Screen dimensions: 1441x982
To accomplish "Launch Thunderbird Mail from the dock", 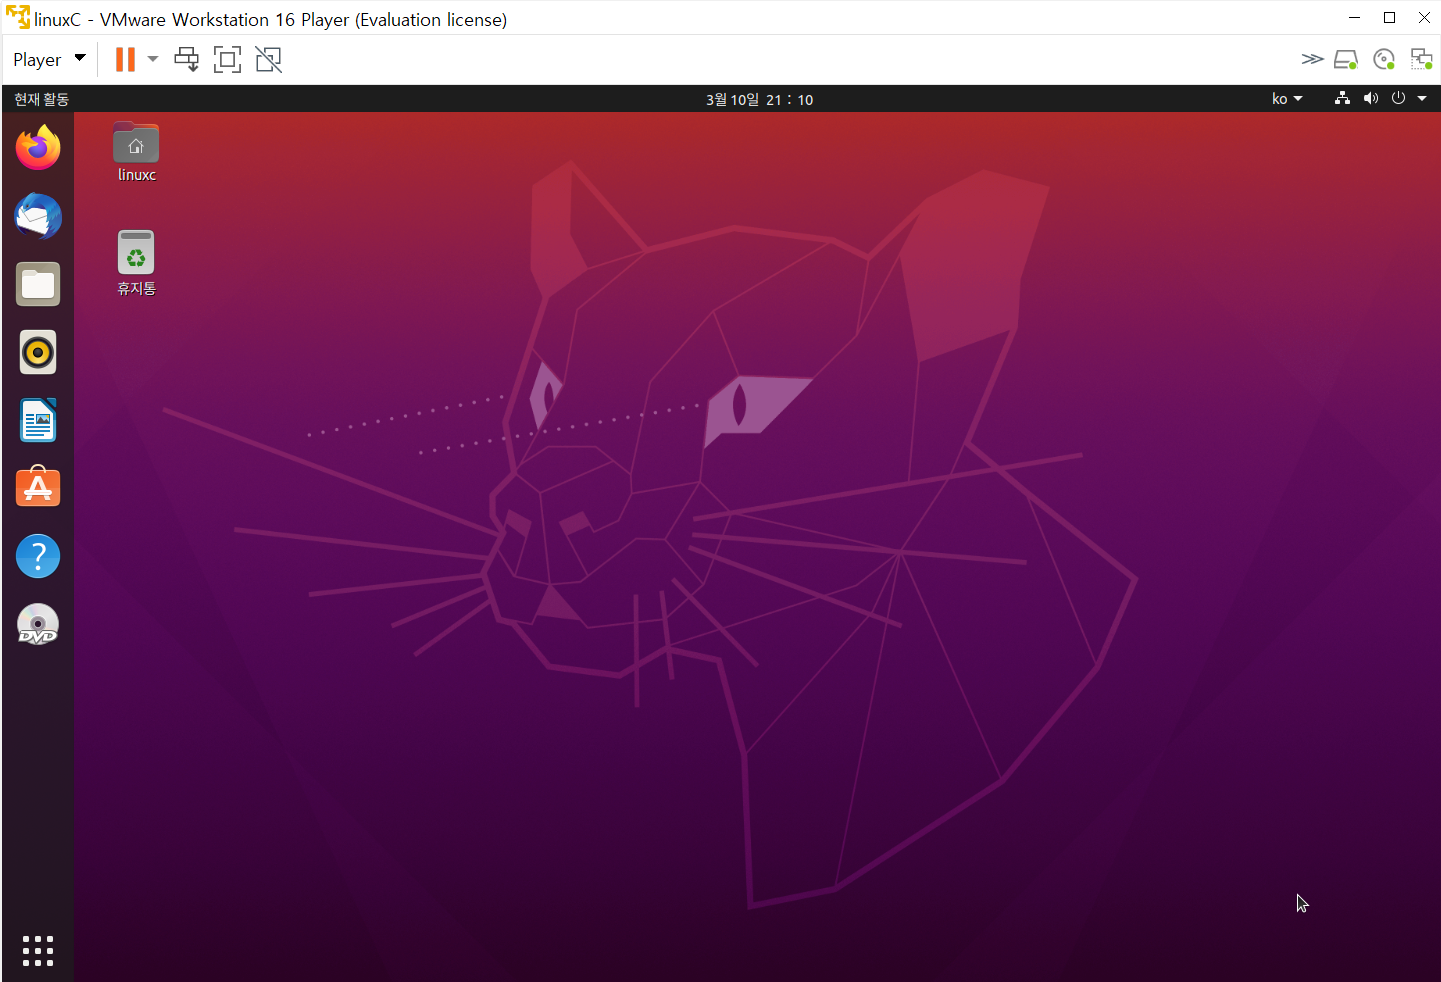I will [x=38, y=216].
